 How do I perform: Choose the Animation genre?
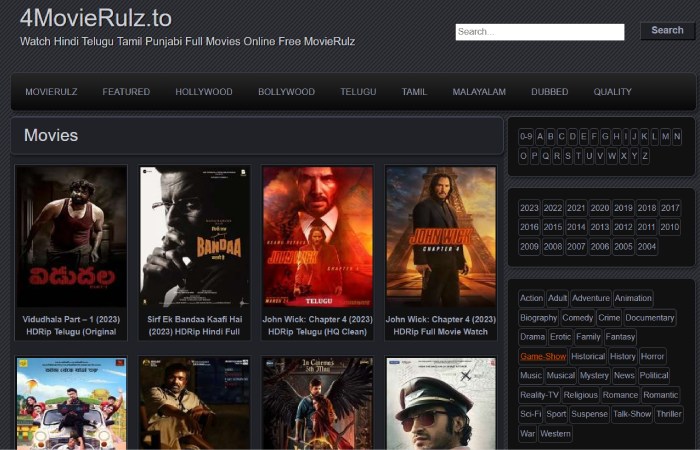pos(633,298)
